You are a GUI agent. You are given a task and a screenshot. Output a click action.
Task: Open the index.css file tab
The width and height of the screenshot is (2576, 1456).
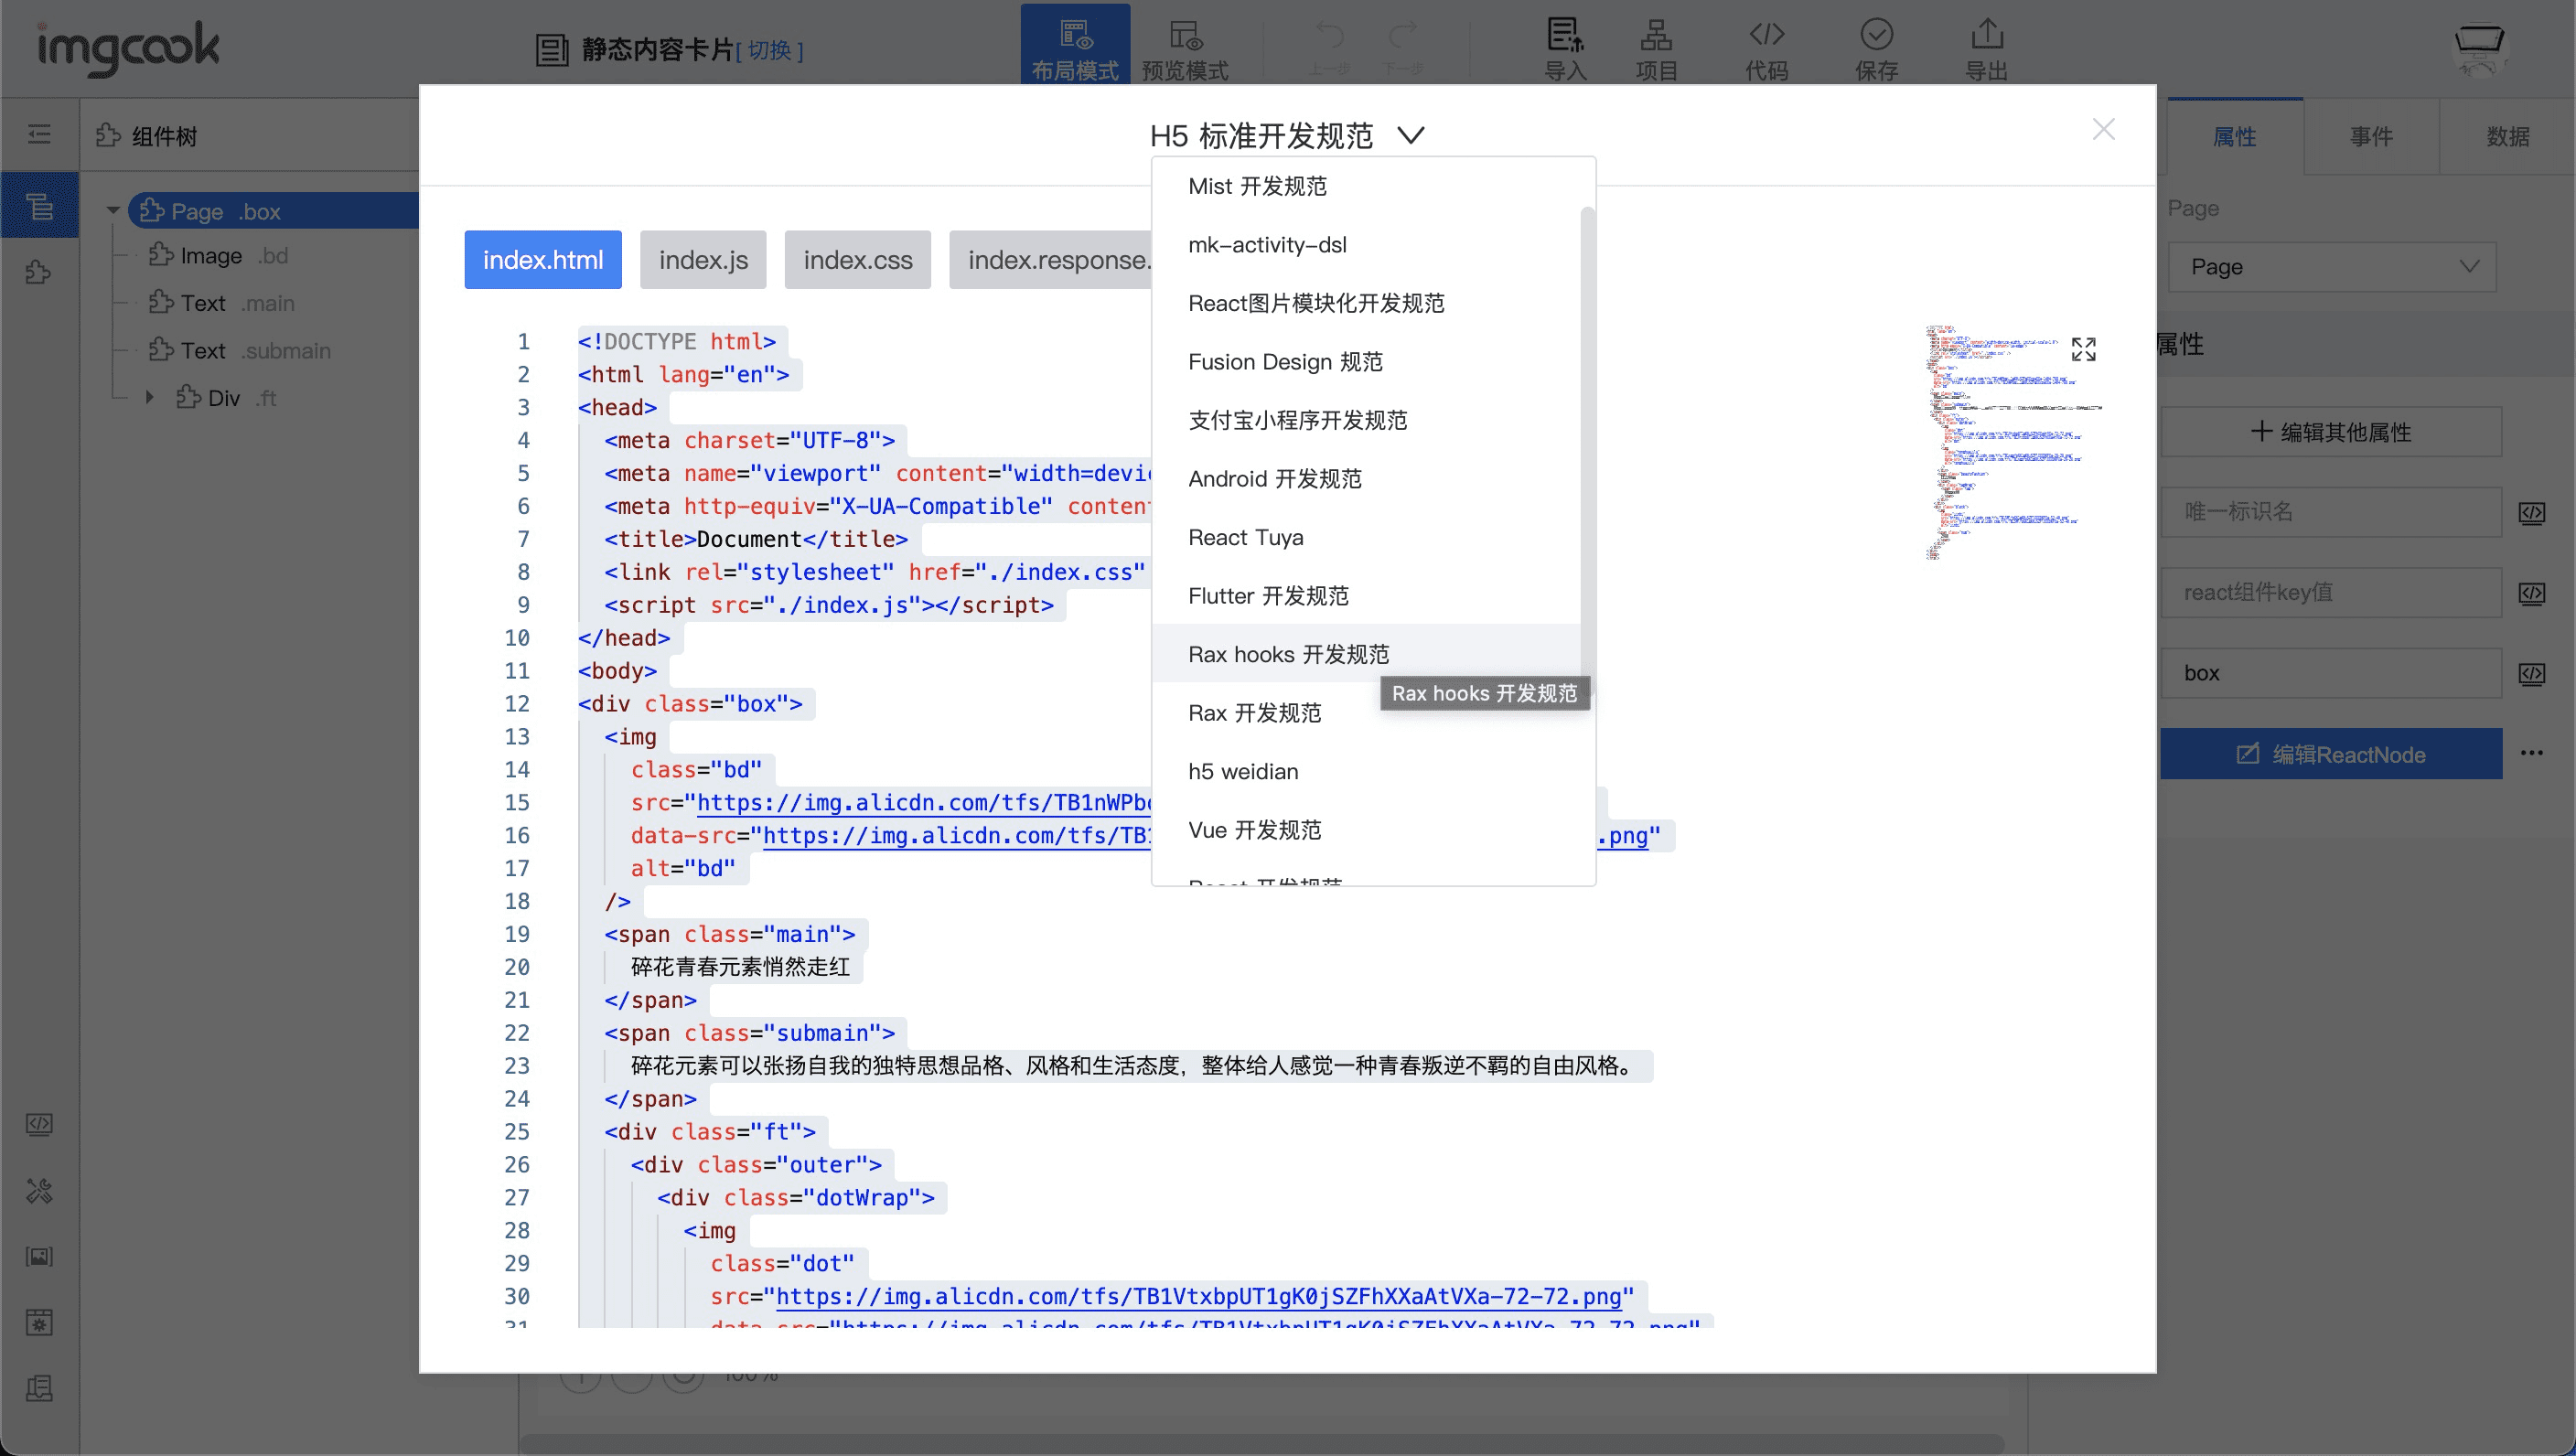click(x=857, y=260)
